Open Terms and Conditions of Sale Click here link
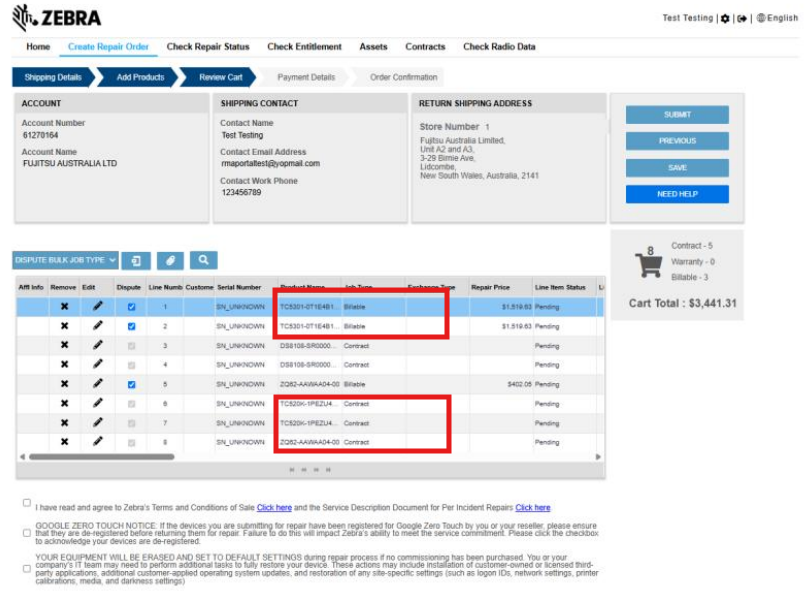This screenshot has width=812, height=610. [x=274, y=507]
